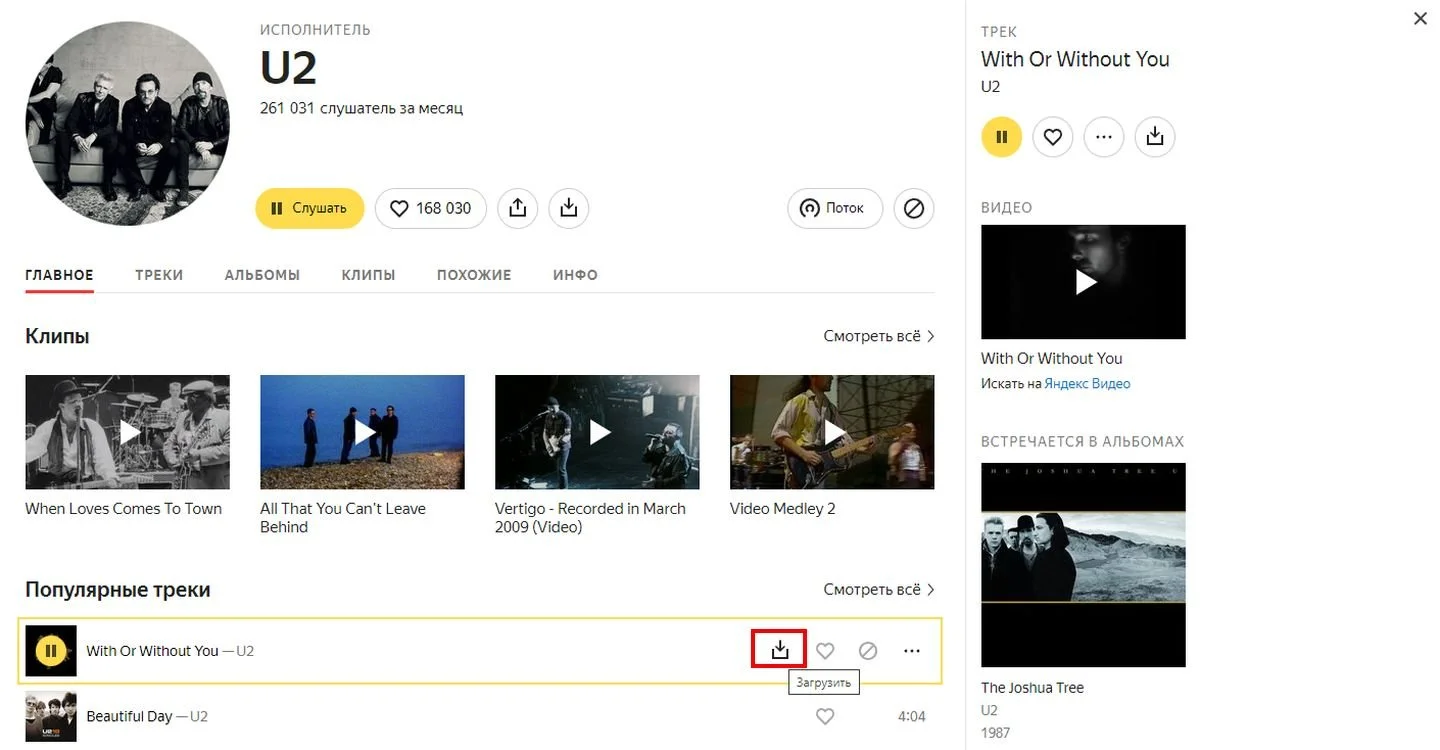Open more options for With Or Without You row
Image resolution: width=1440 pixels, height=750 pixels.
click(912, 651)
